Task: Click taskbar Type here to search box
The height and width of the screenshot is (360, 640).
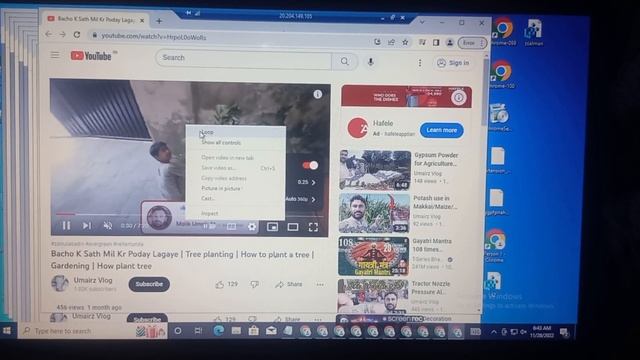Action: click(92, 331)
